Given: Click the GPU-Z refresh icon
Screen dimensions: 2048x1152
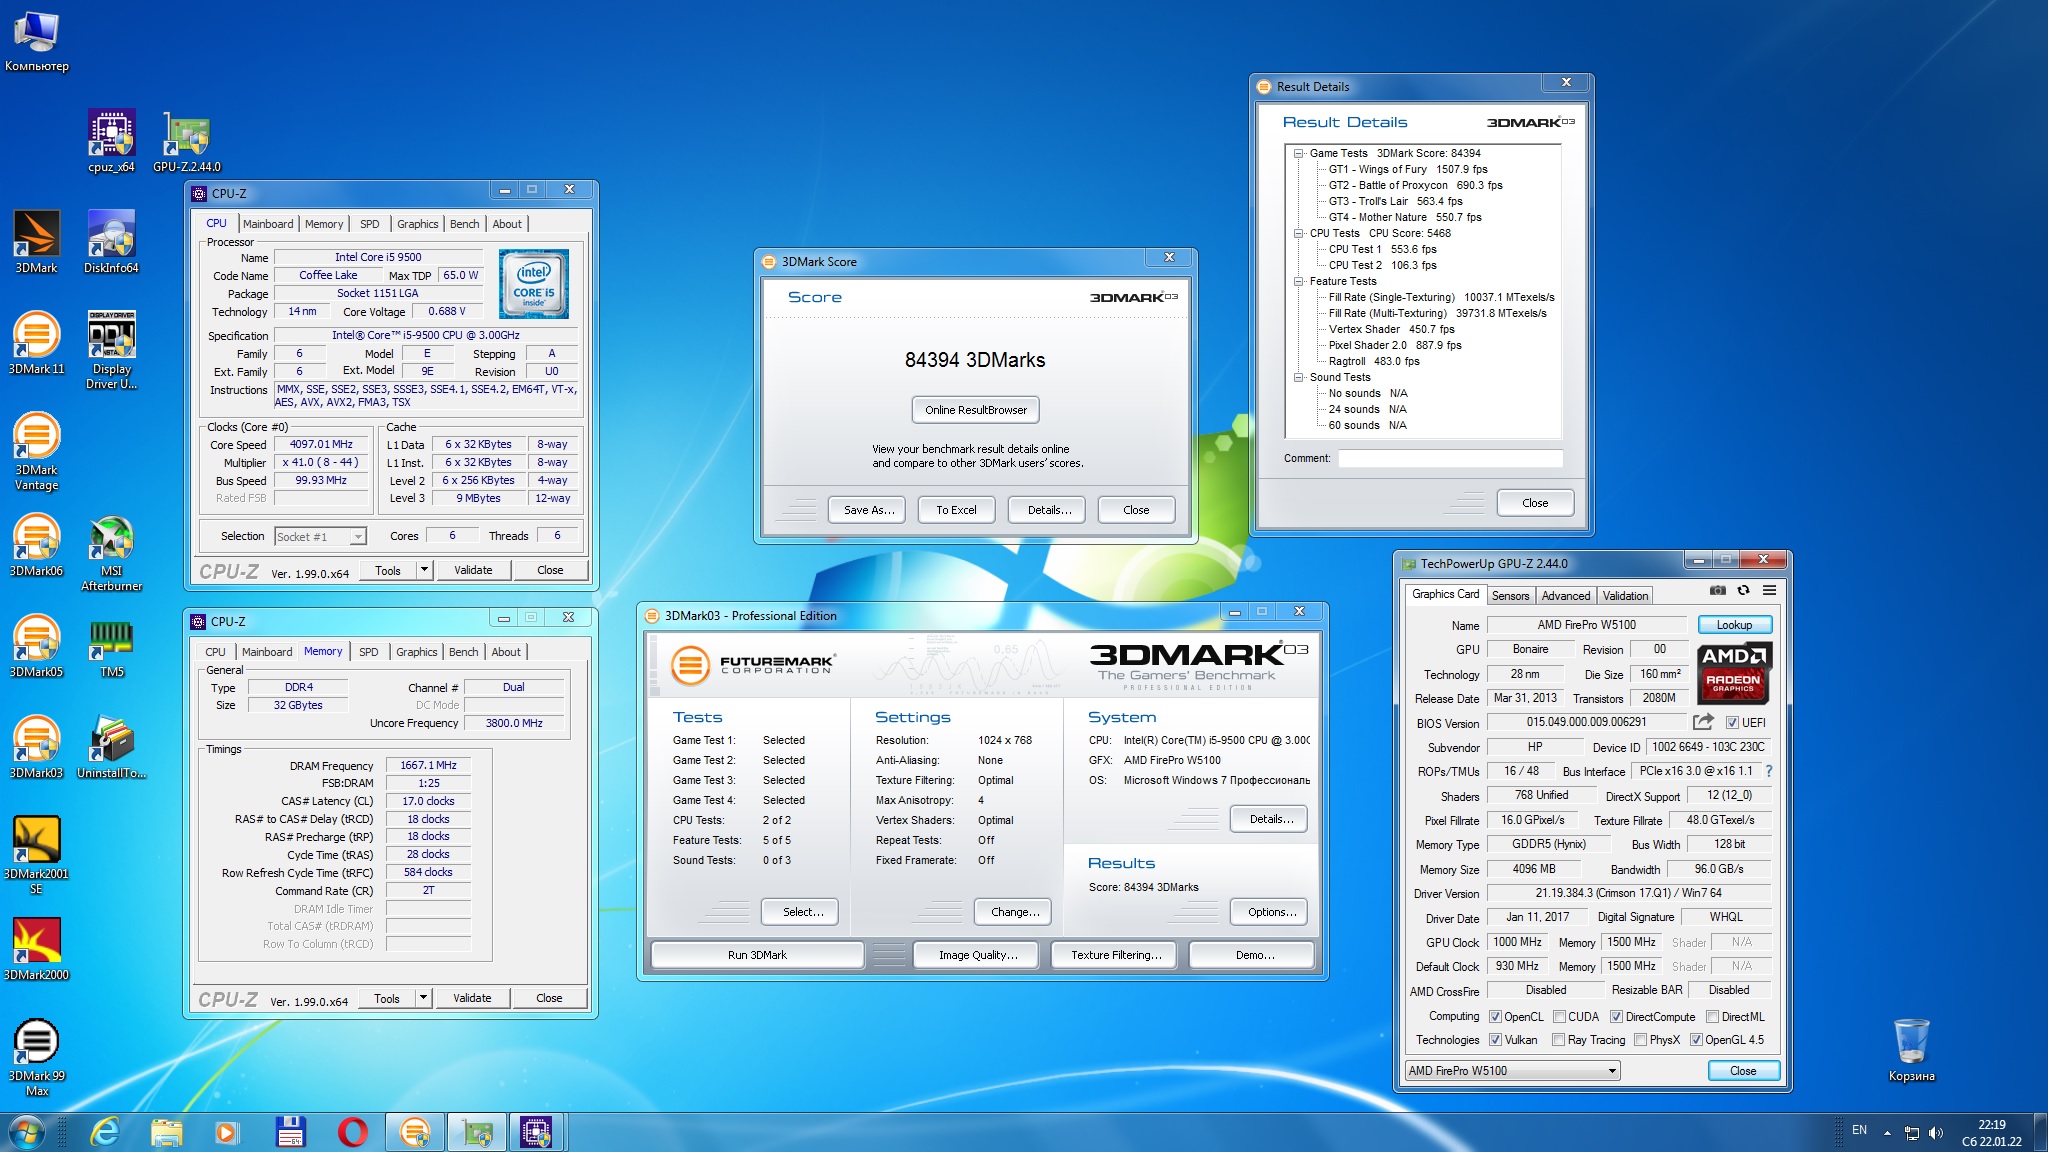Looking at the screenshot, I should [x=1743, y=591].
